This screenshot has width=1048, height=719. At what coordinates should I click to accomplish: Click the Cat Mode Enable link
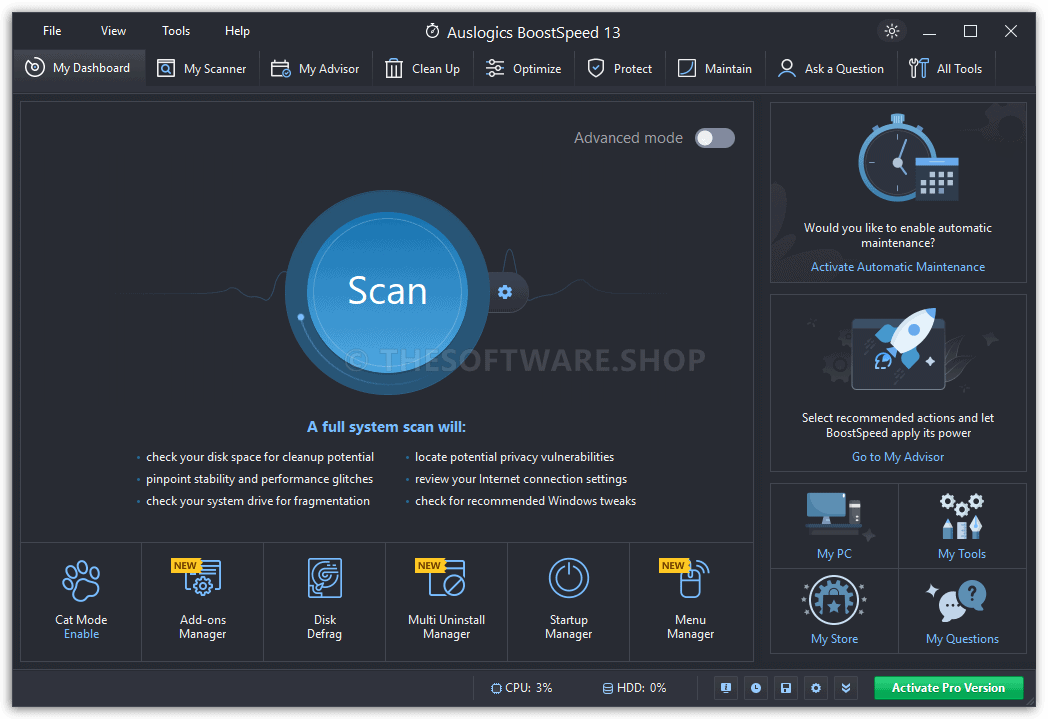point(82,634)
